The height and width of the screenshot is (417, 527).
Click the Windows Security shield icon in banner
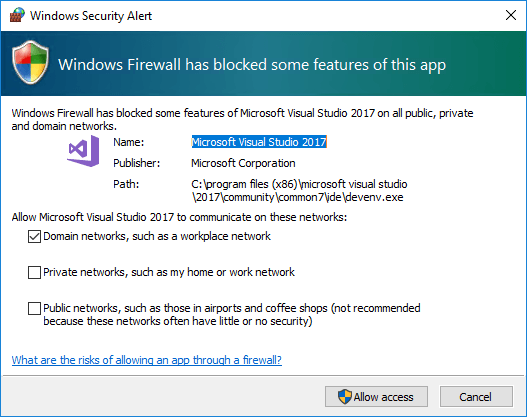30,62
